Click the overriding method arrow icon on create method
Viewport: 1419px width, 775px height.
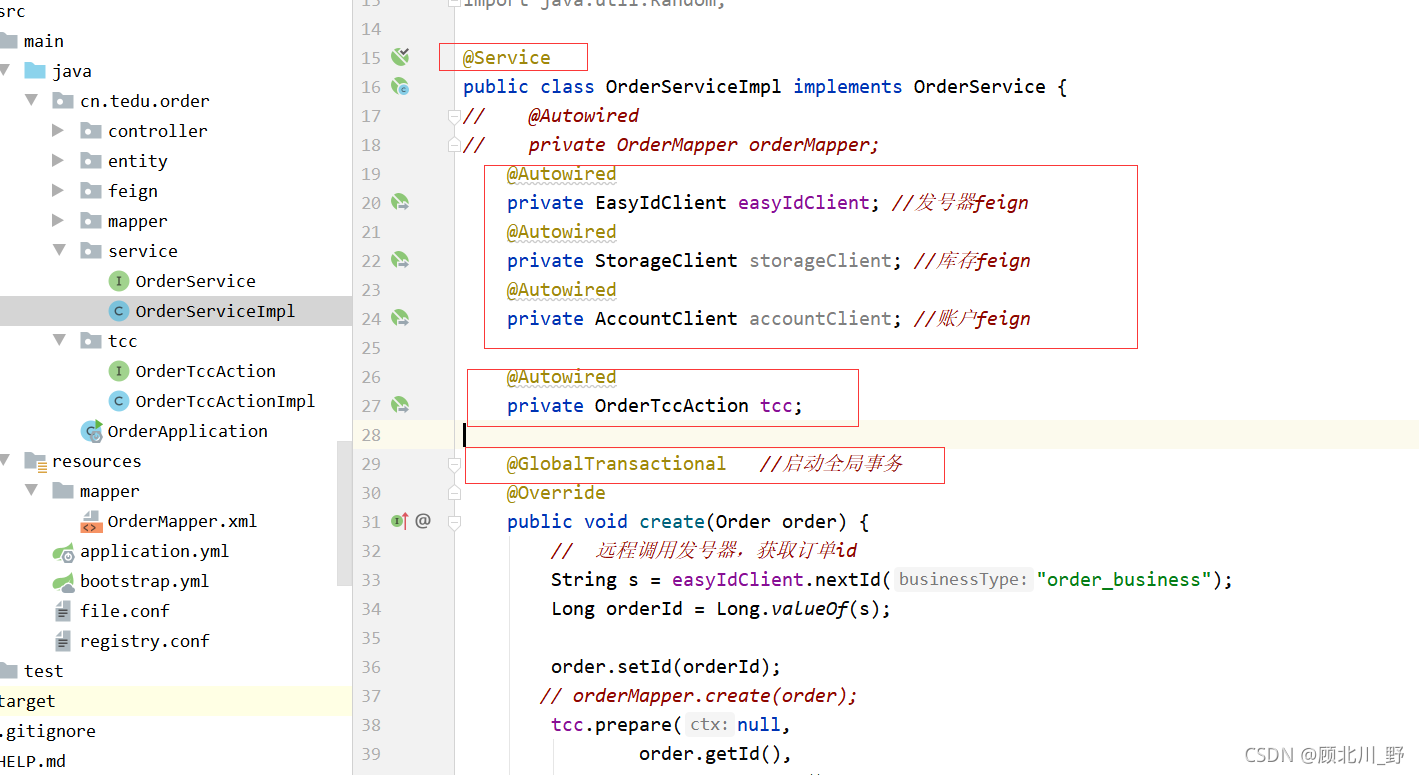[398, 521]
